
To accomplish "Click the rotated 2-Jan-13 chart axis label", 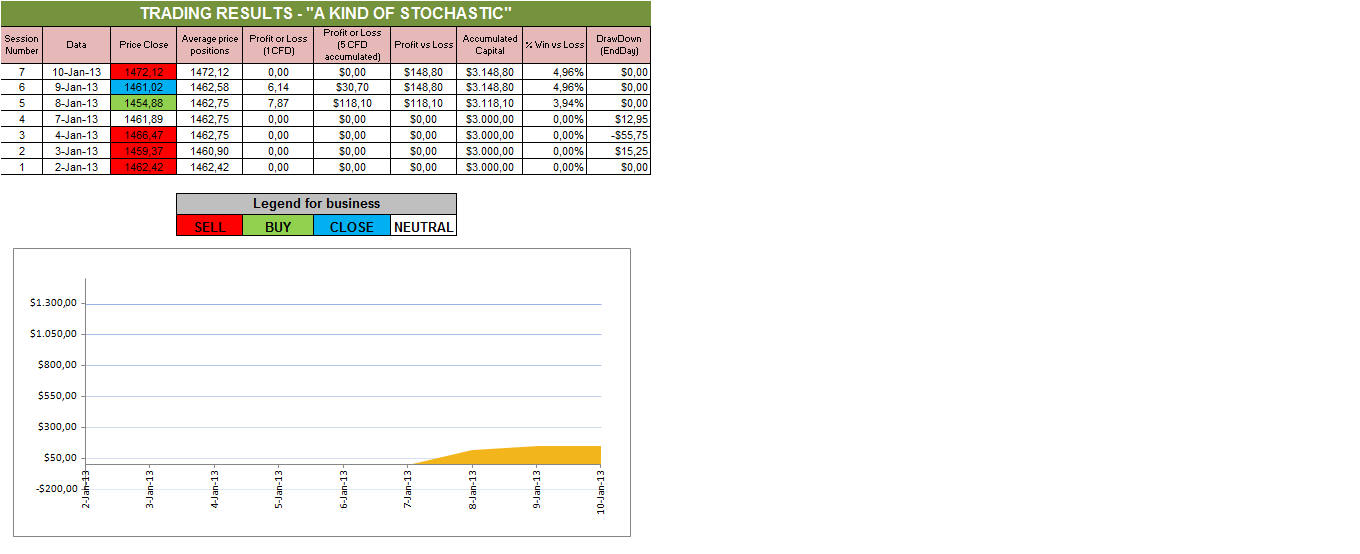I will coord(86,489).
